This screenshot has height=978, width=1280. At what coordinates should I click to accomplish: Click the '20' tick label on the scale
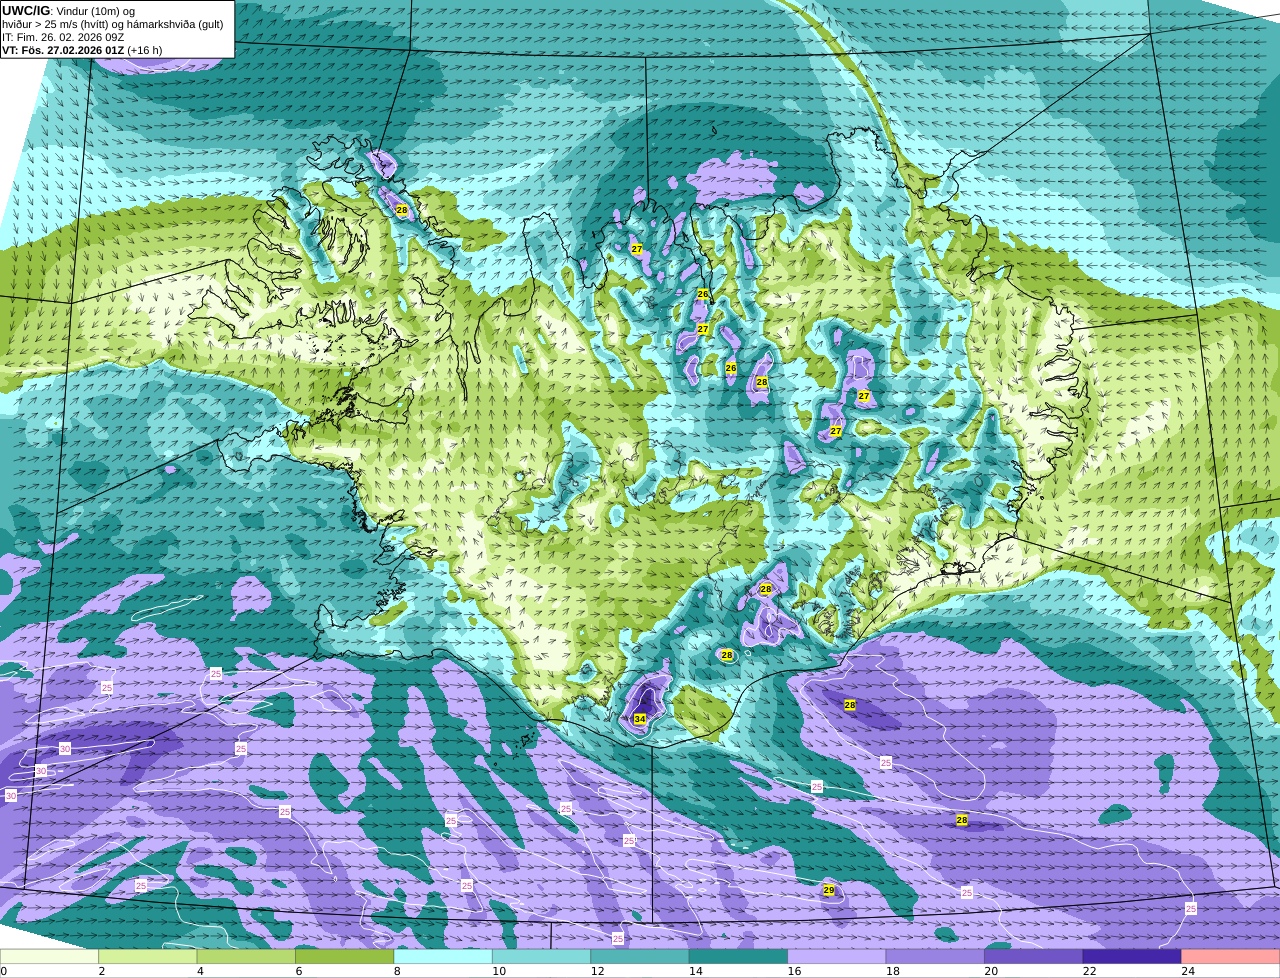tap(991, 971)
